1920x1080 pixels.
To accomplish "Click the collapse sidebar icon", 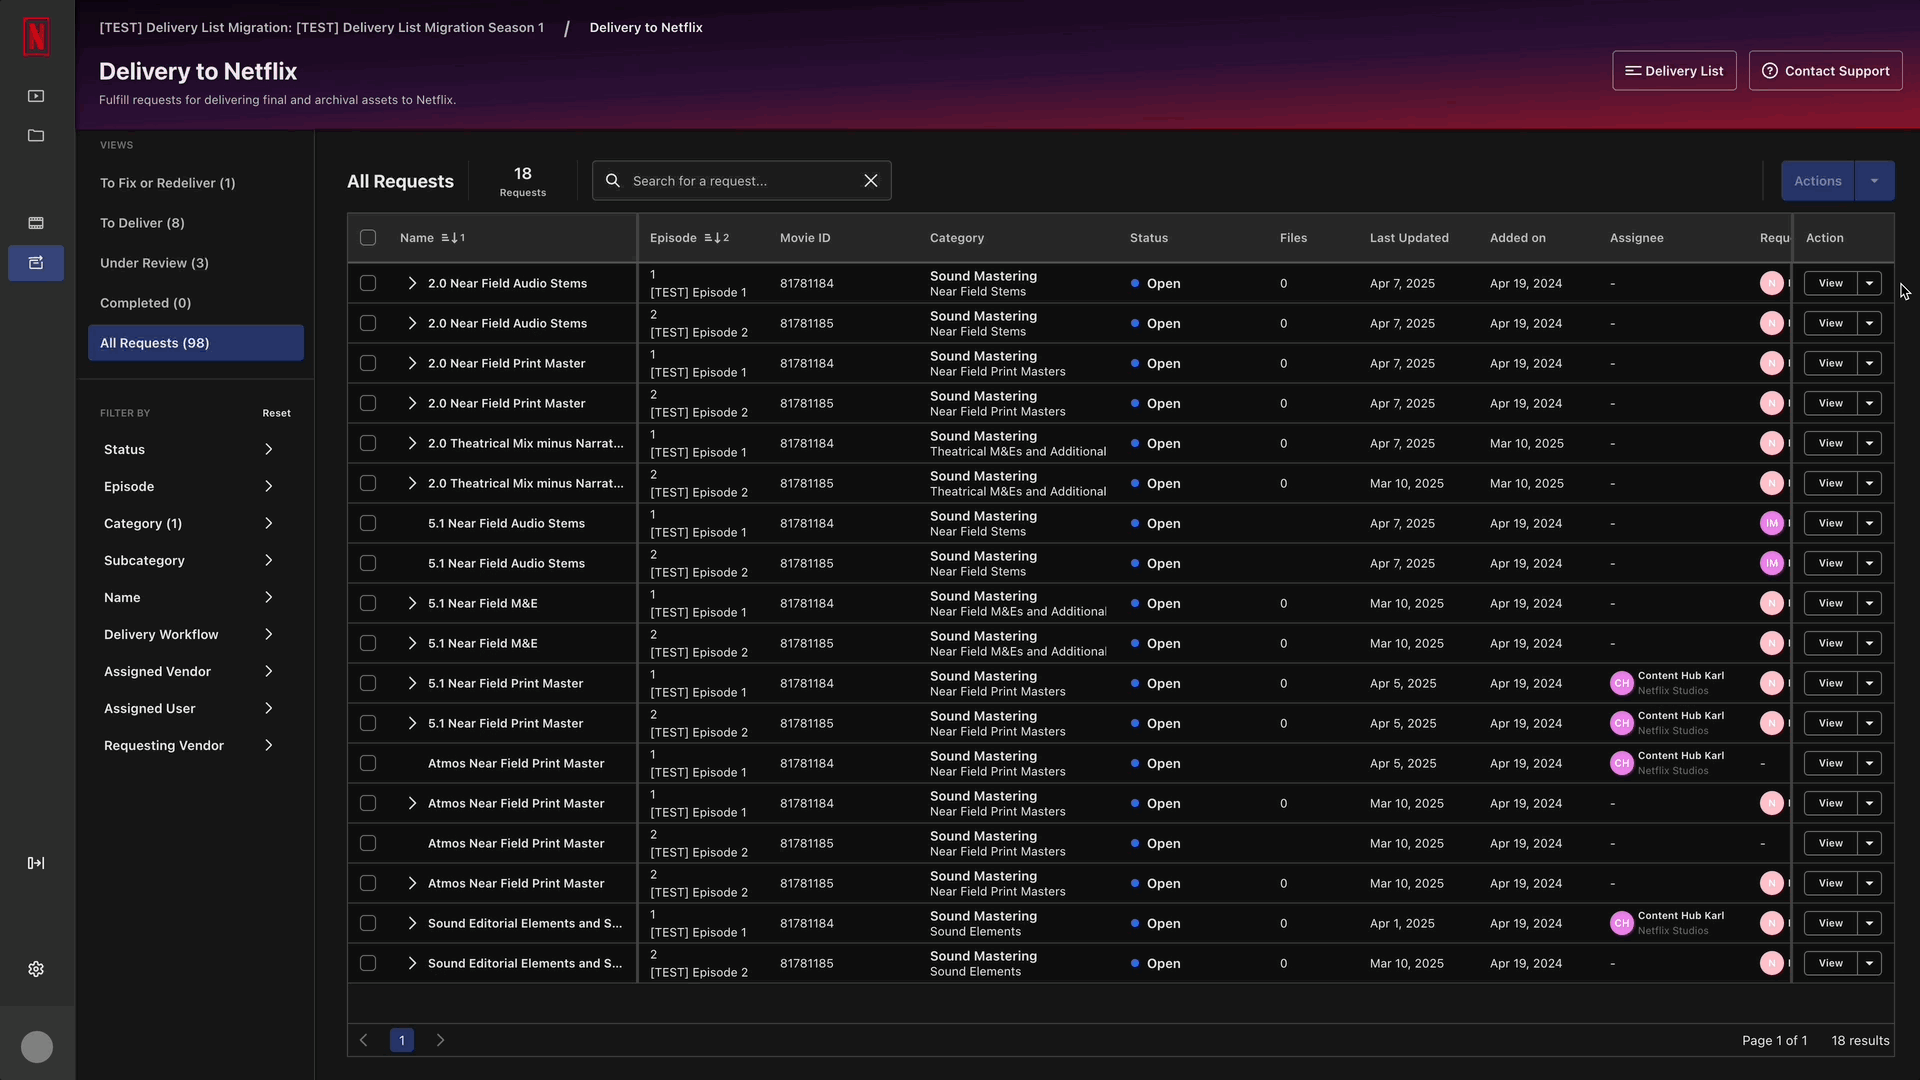I will (x=36, y=863).
